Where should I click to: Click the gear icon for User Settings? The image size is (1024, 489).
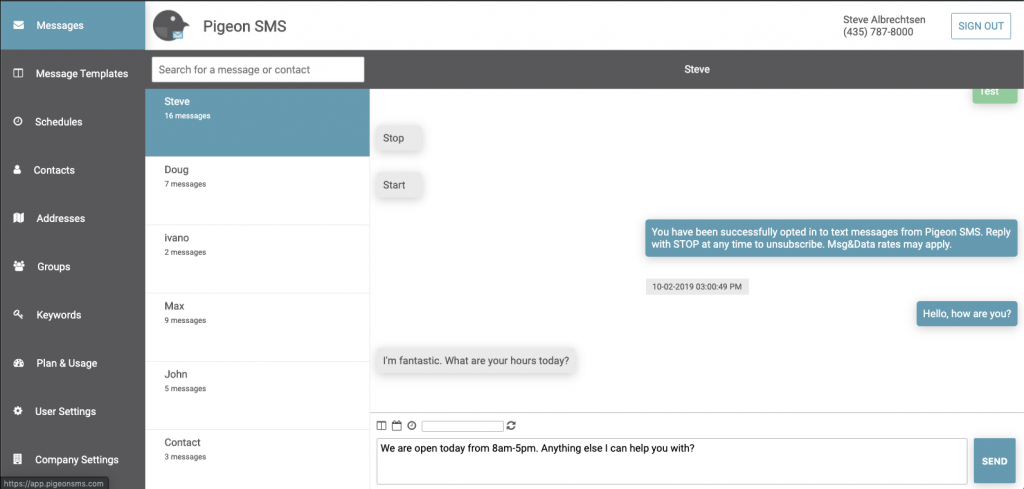(x=18, y=411)
